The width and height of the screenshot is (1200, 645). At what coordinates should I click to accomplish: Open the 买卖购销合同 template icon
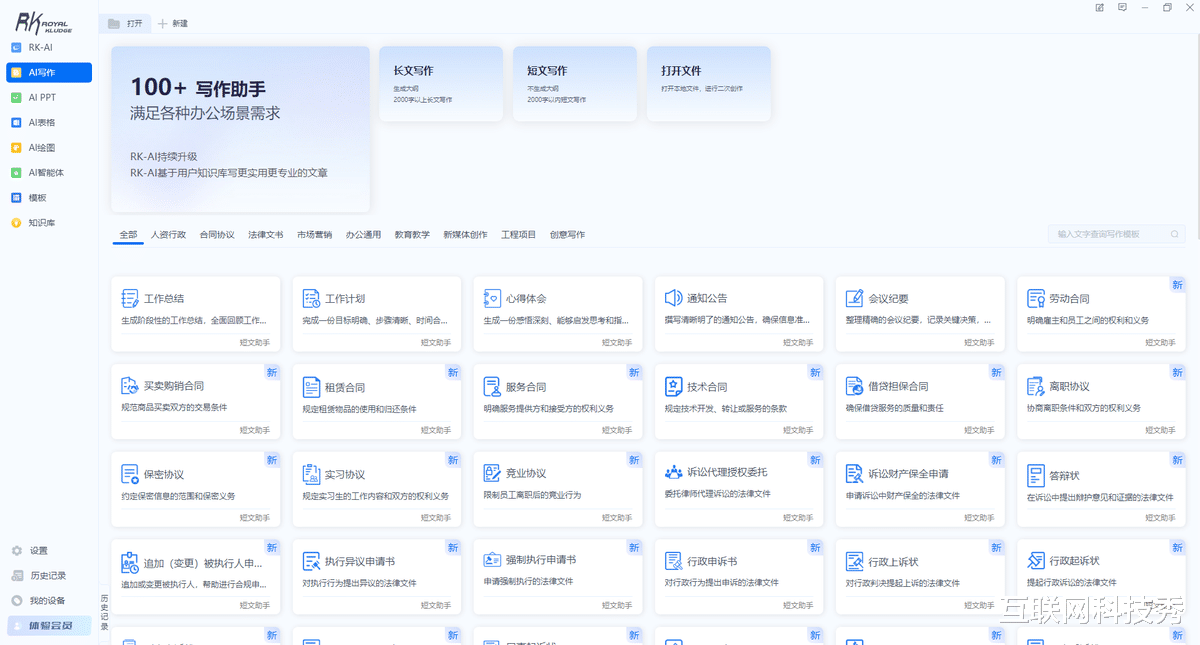(130, 386)
